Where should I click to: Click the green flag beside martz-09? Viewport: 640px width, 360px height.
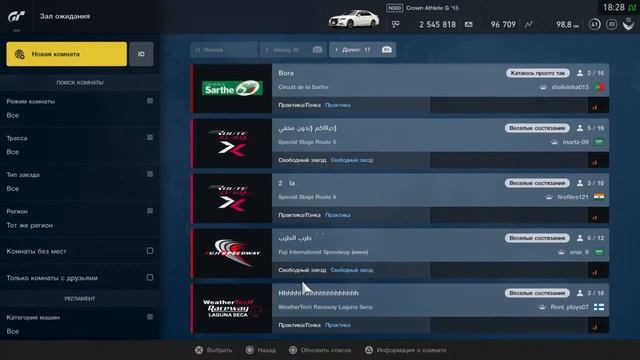(x=599, y=142)
